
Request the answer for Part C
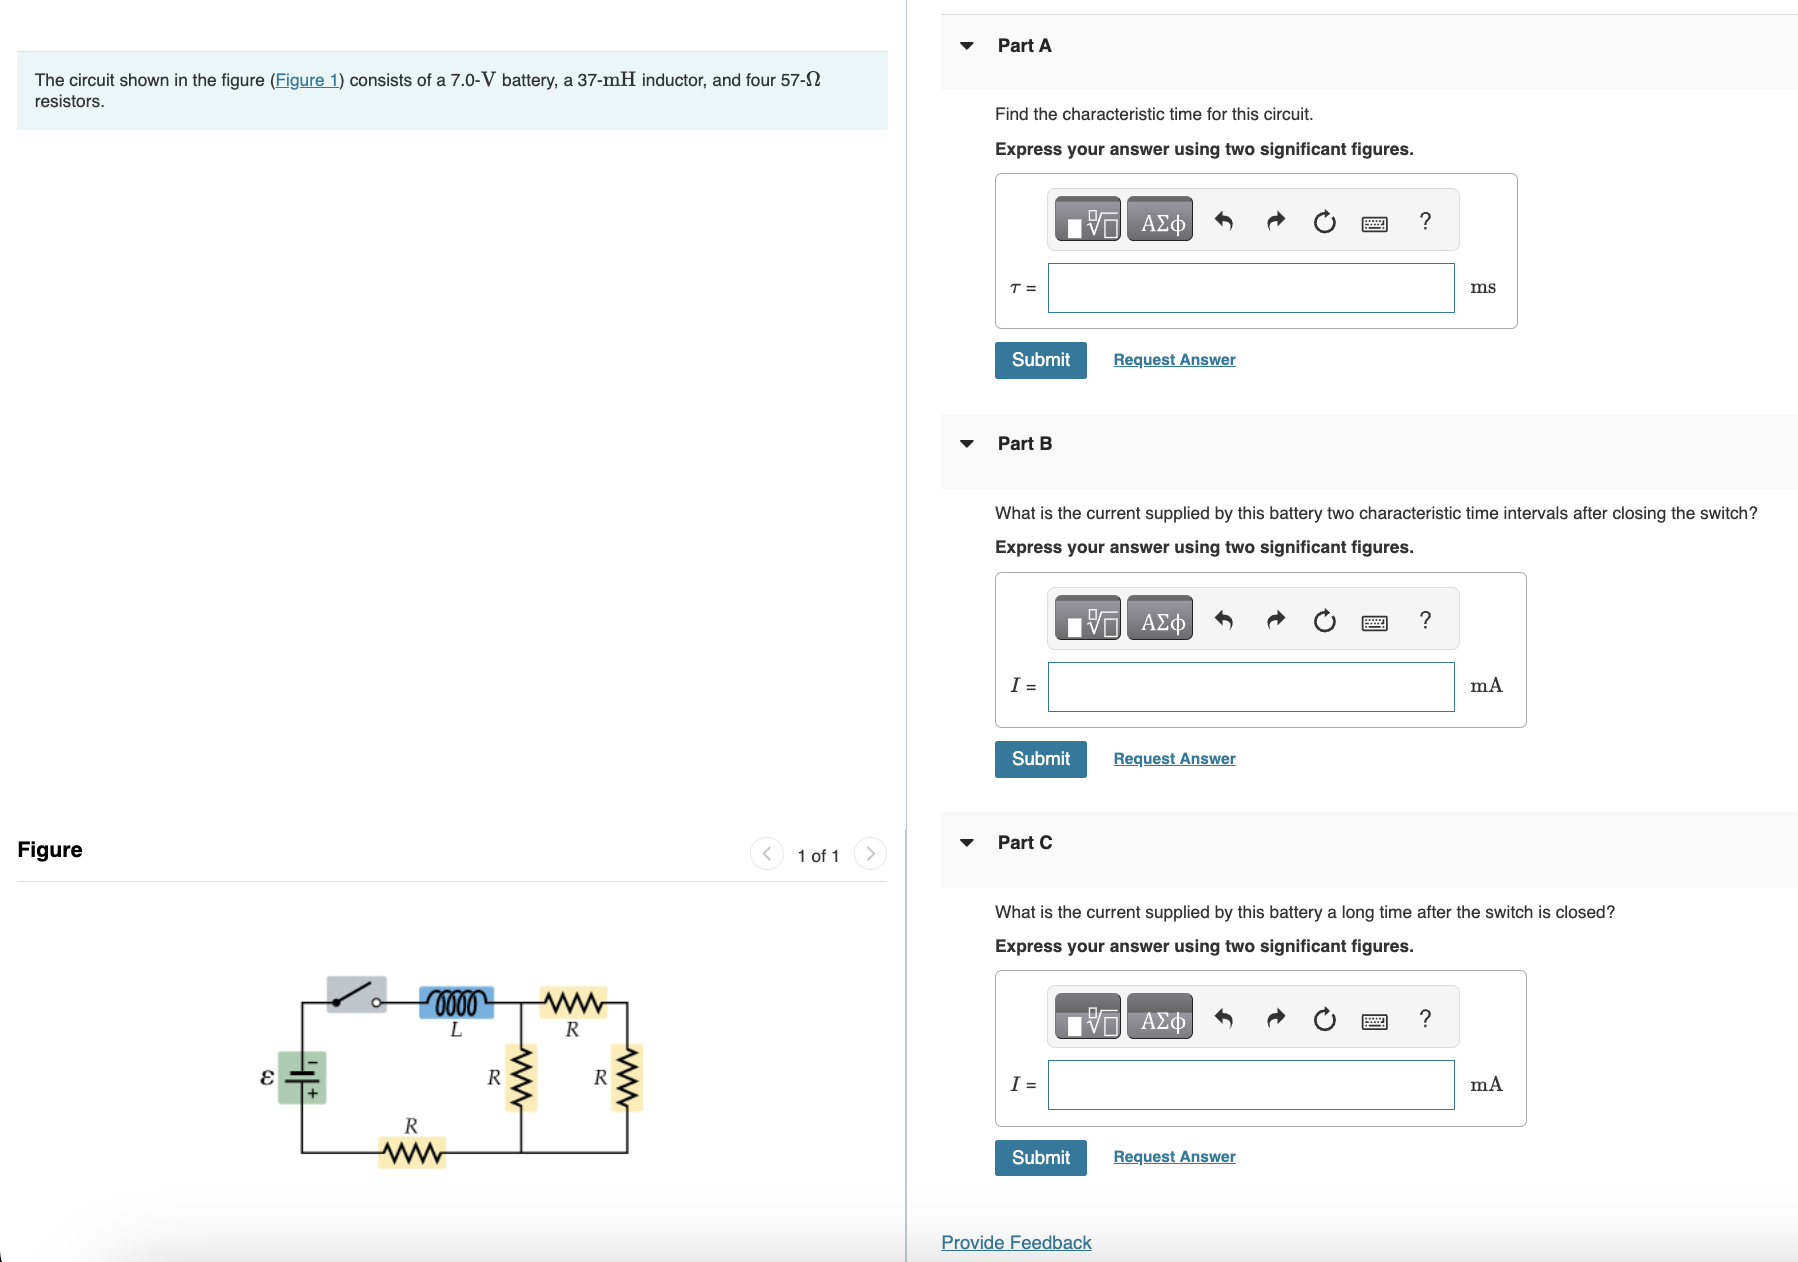tap(1175, 1157)
